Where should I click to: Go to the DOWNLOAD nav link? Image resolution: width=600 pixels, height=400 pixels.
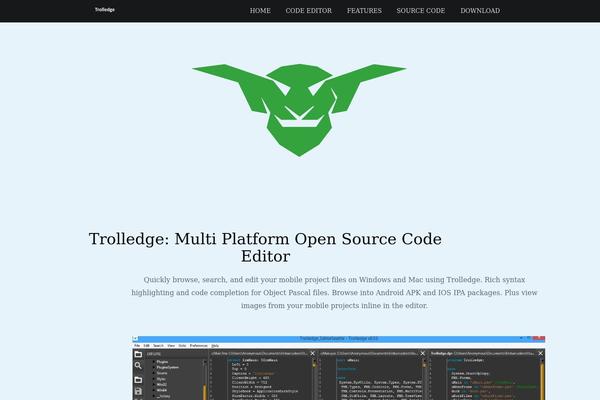click(x=480, y=11)
